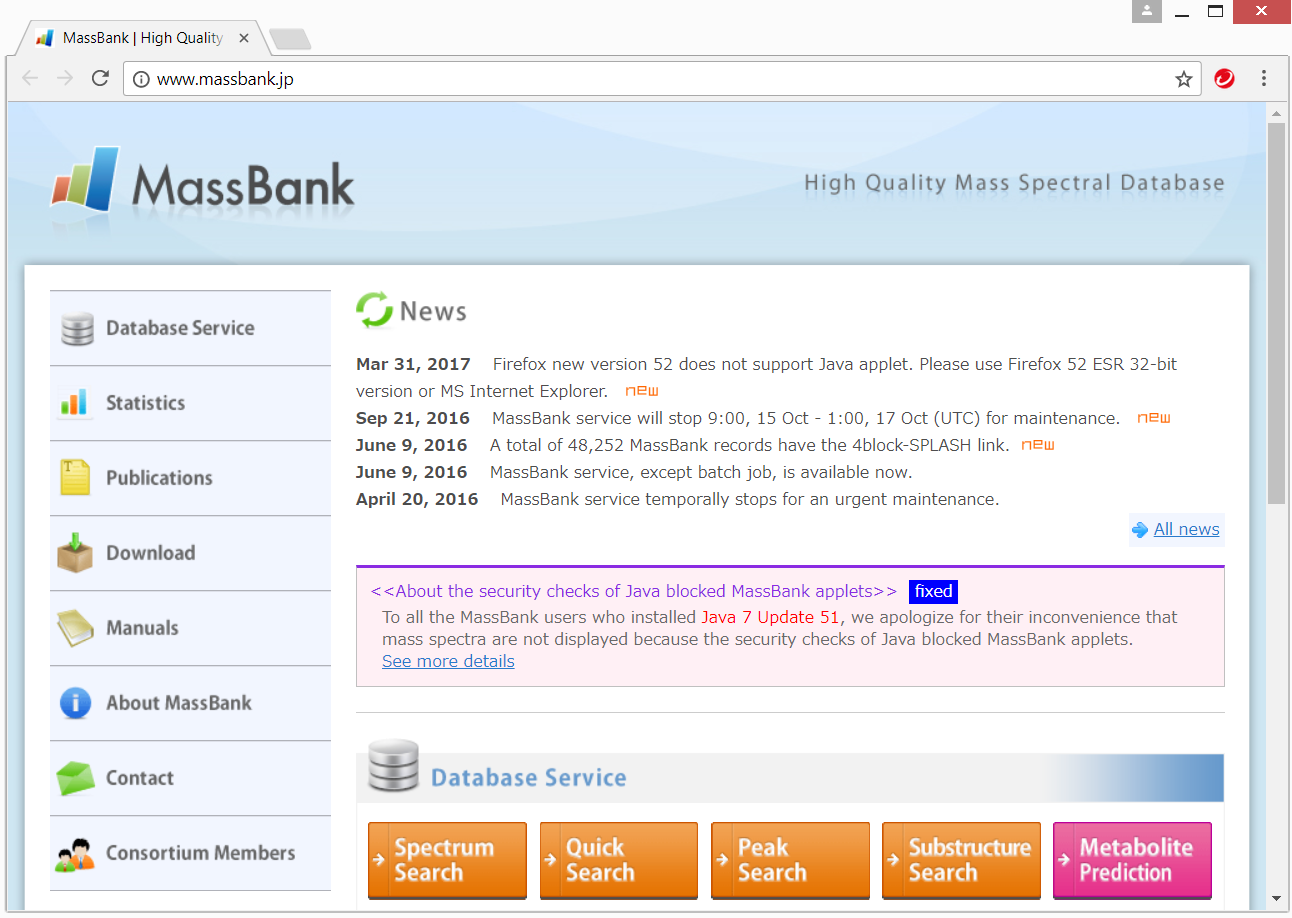Screen dimensions: 1292x918
Task: Open a new tab with the new-tab button
Action: [x=290, y=39]
